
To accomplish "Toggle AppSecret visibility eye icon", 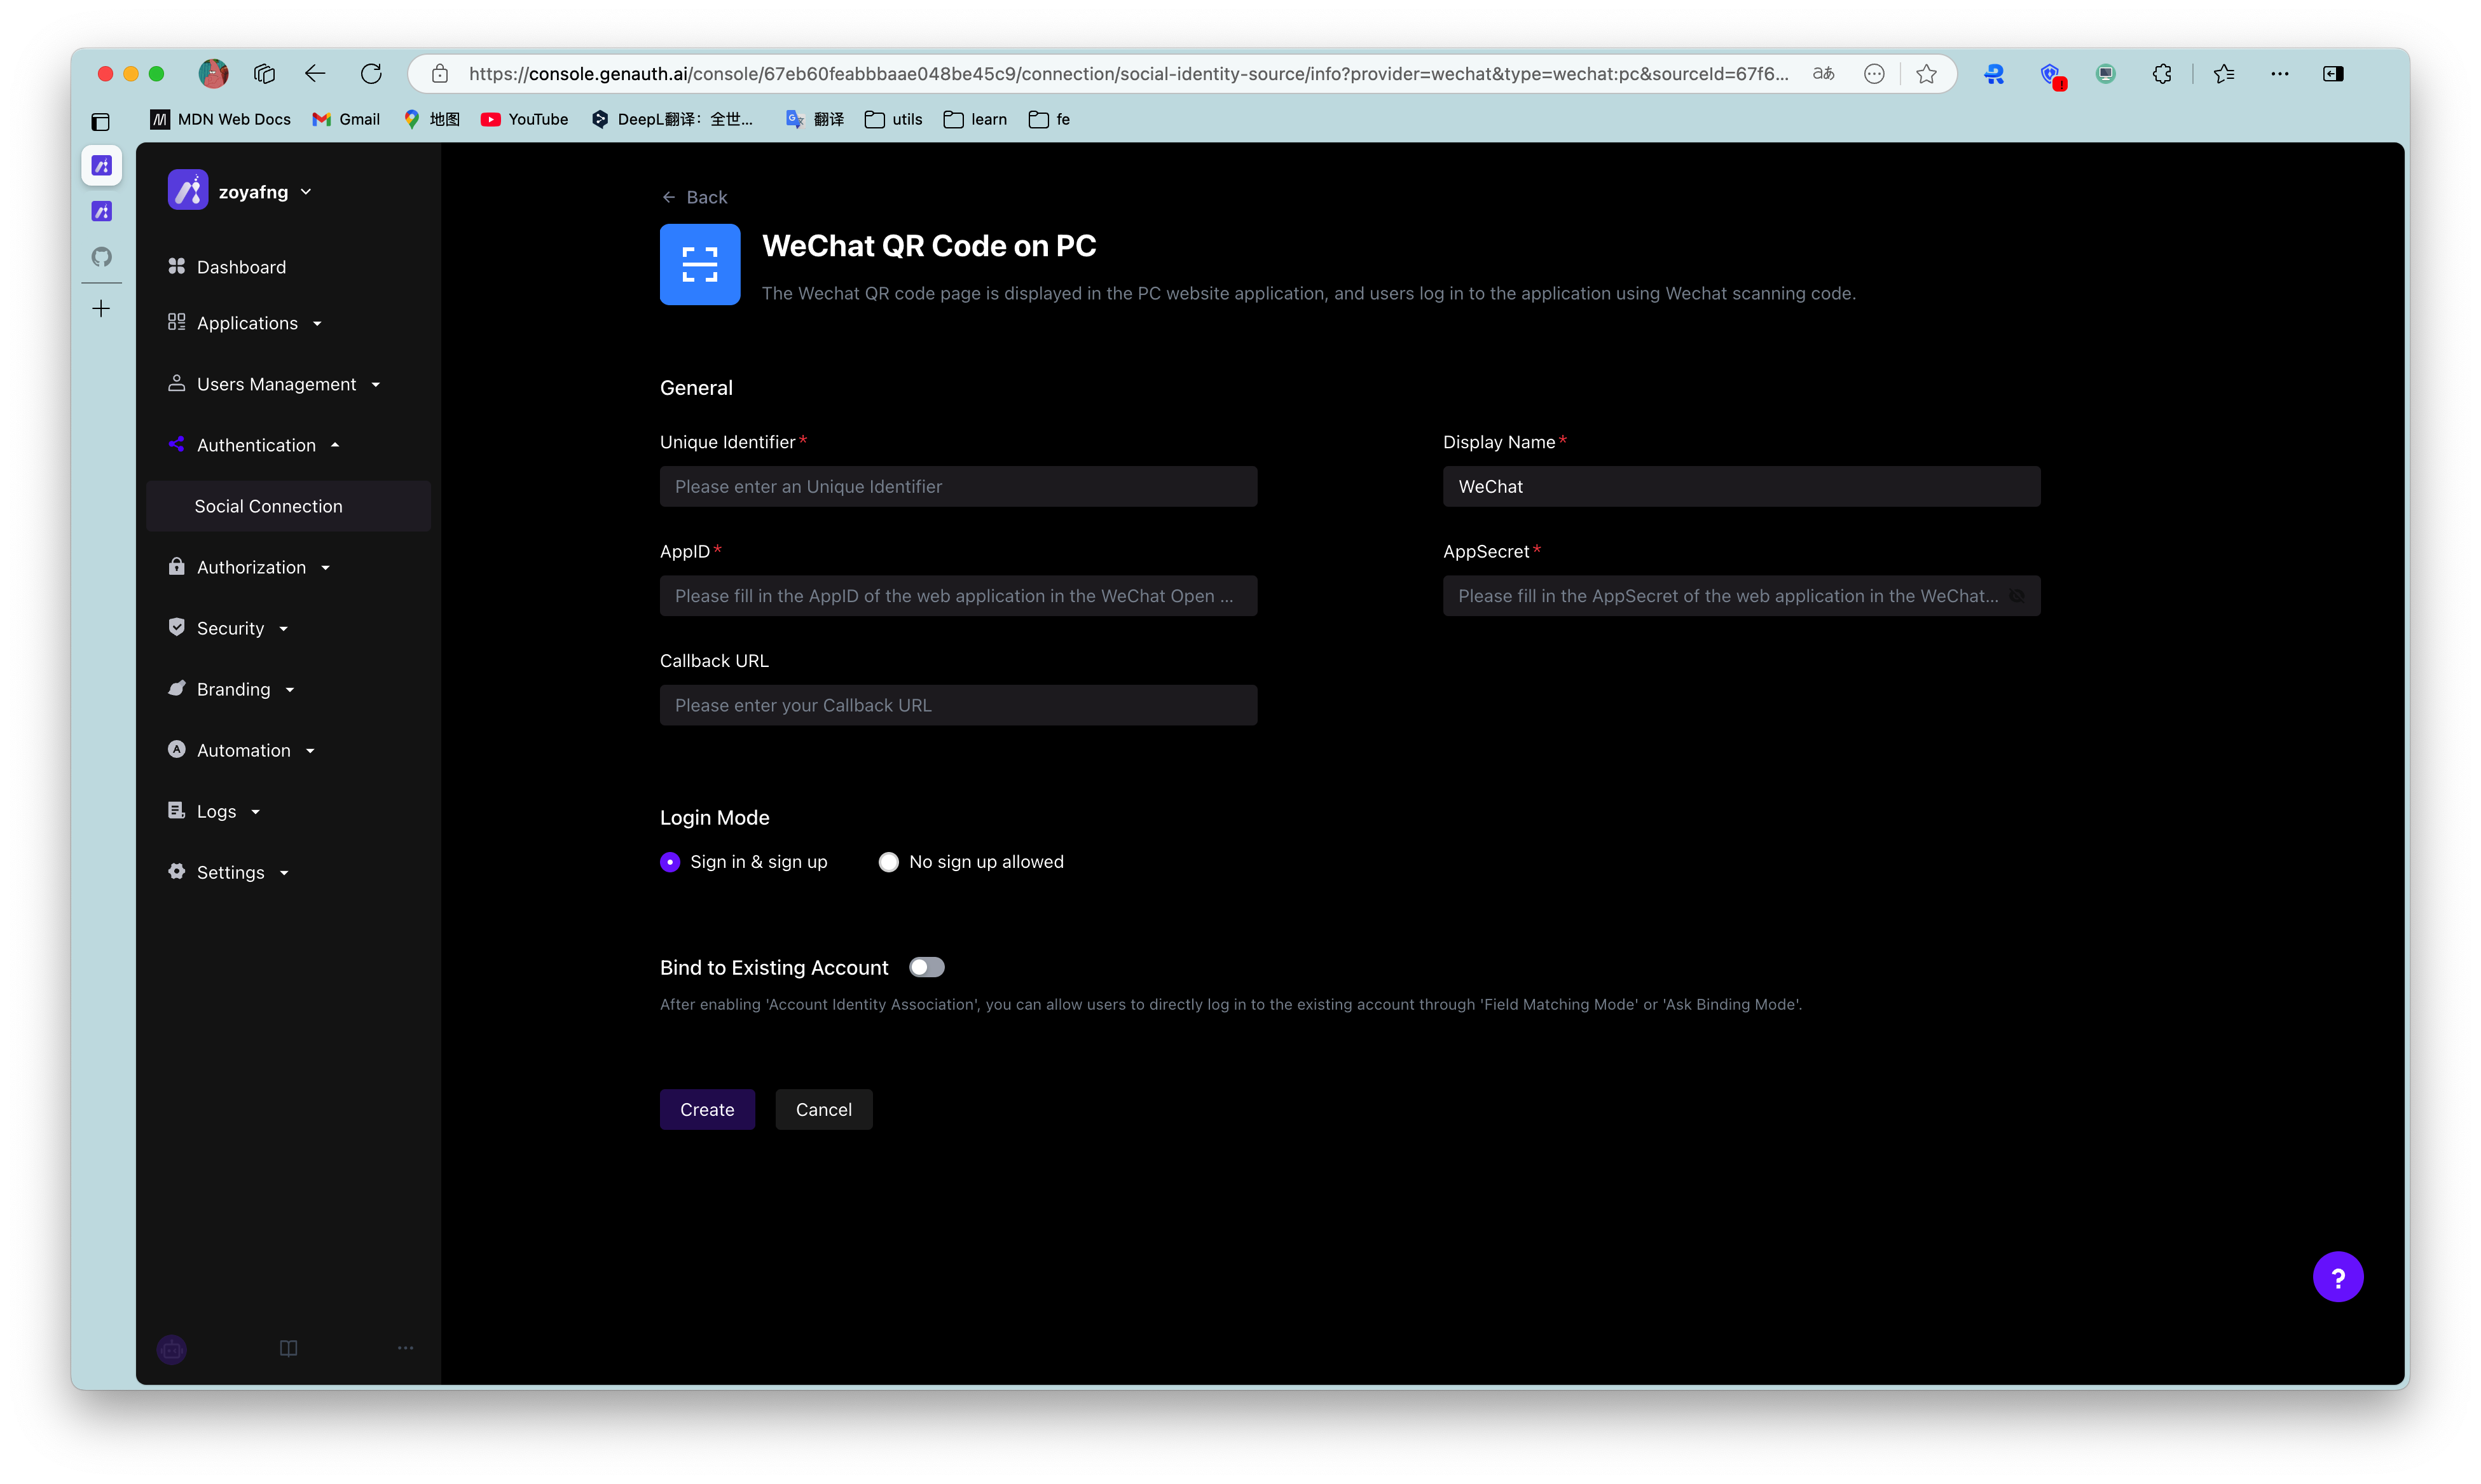I will click(2017, 596).
